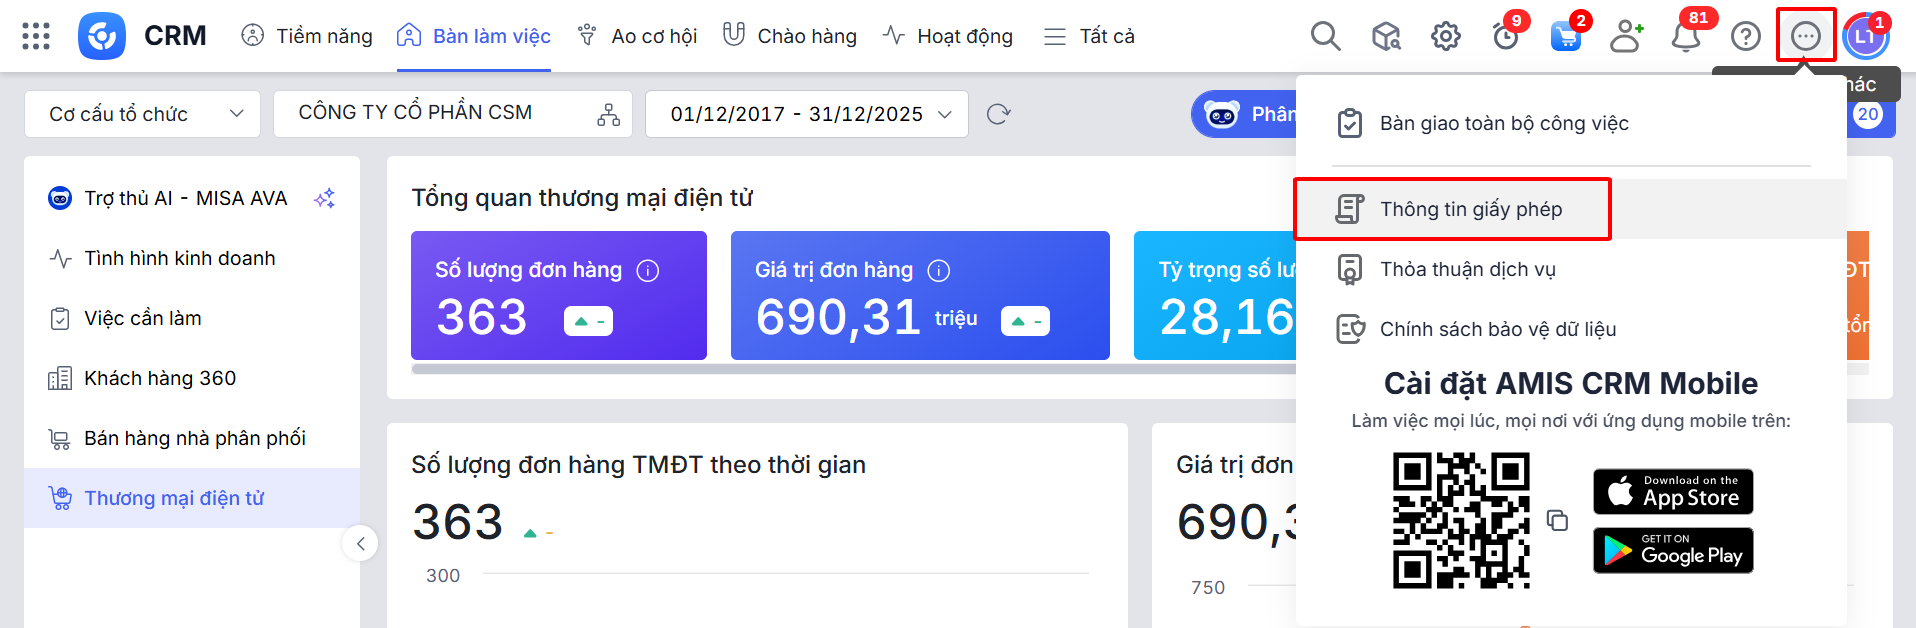Screen dimensions: 1916x628
Task: Collapse the left sidebar arrow
Action: click(360, 544)
